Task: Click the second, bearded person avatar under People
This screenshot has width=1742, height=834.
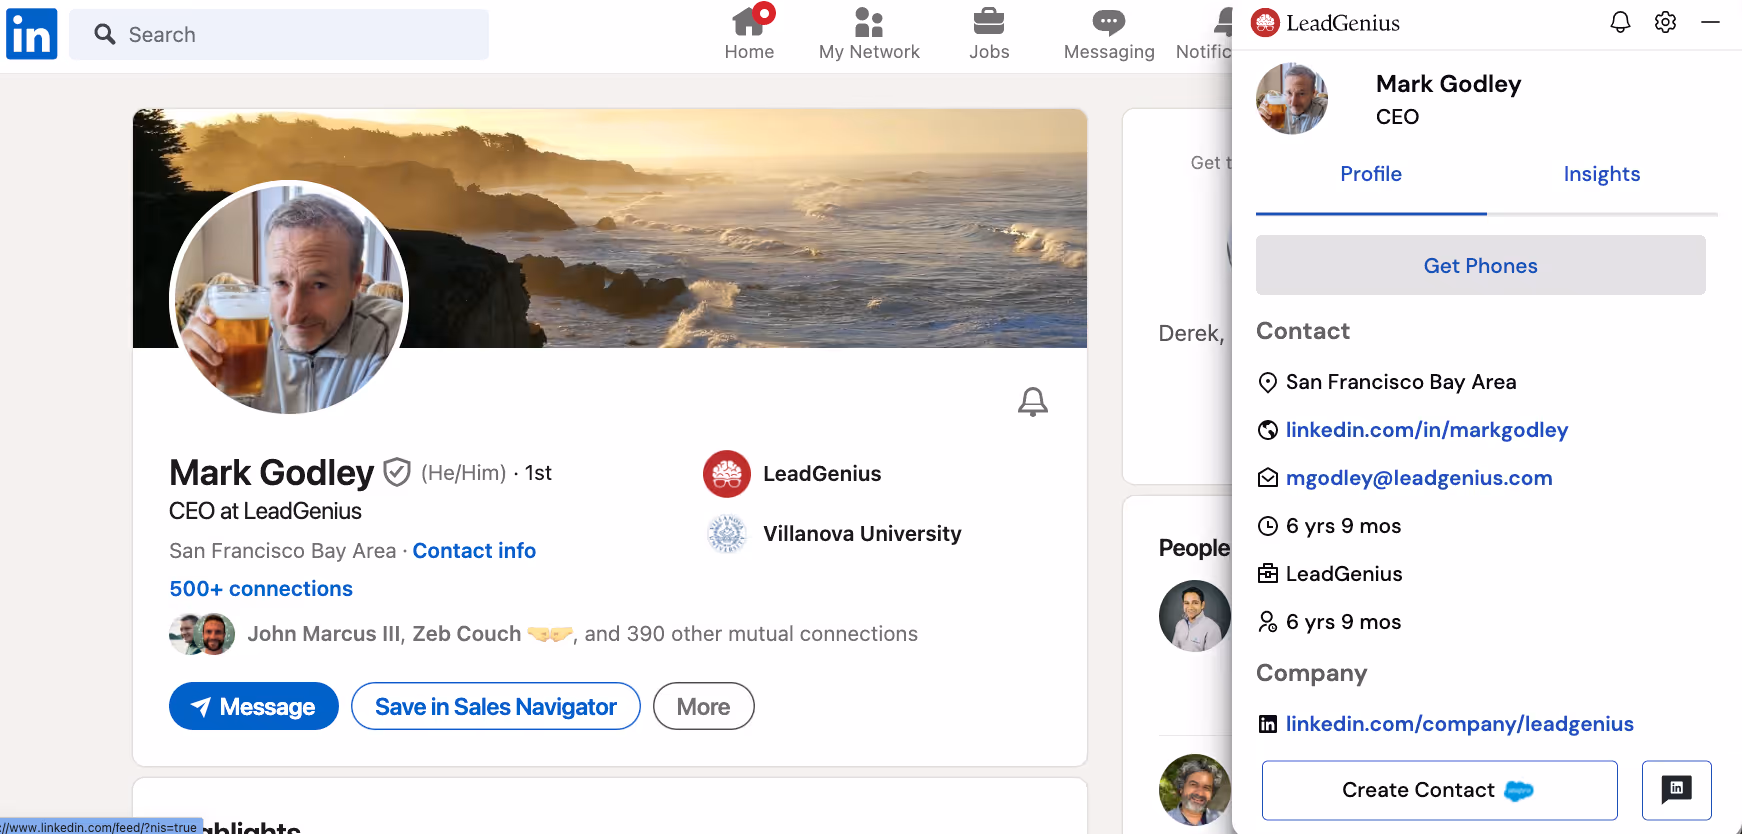Action: click(1195, 790)
